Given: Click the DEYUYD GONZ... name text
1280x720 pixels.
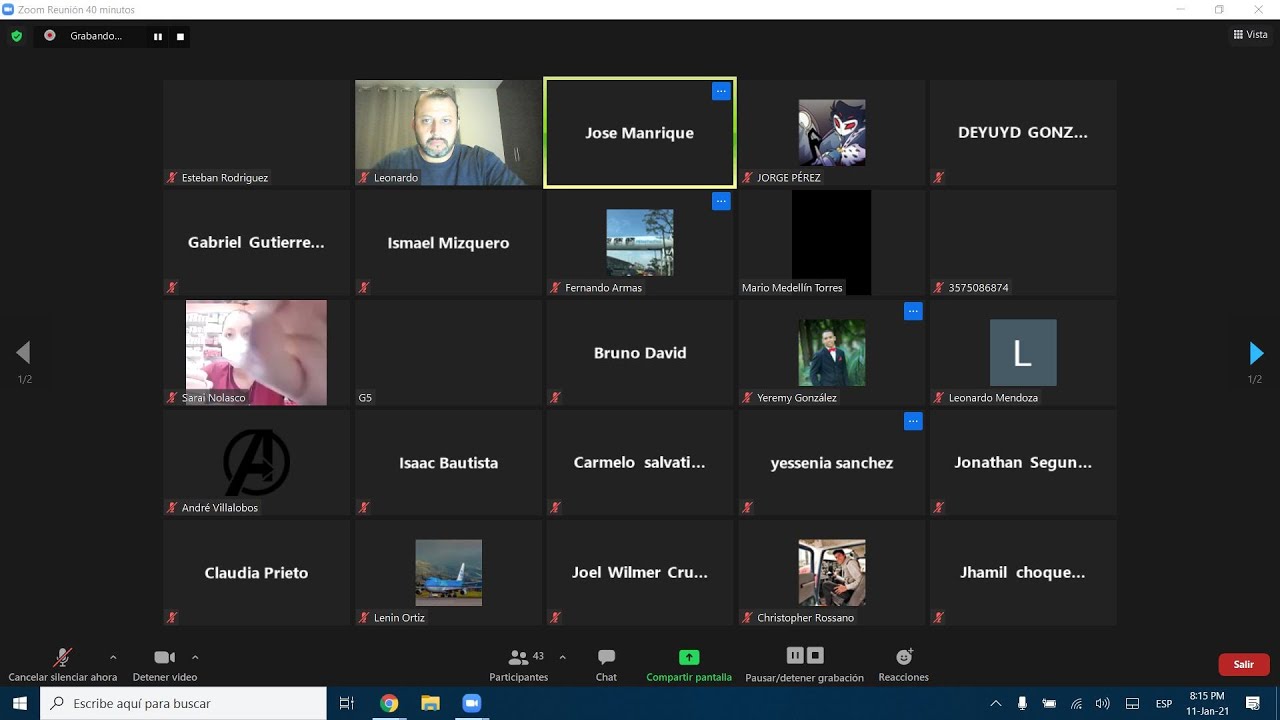Looking at the screenshot, I should tap(1023, 132).
